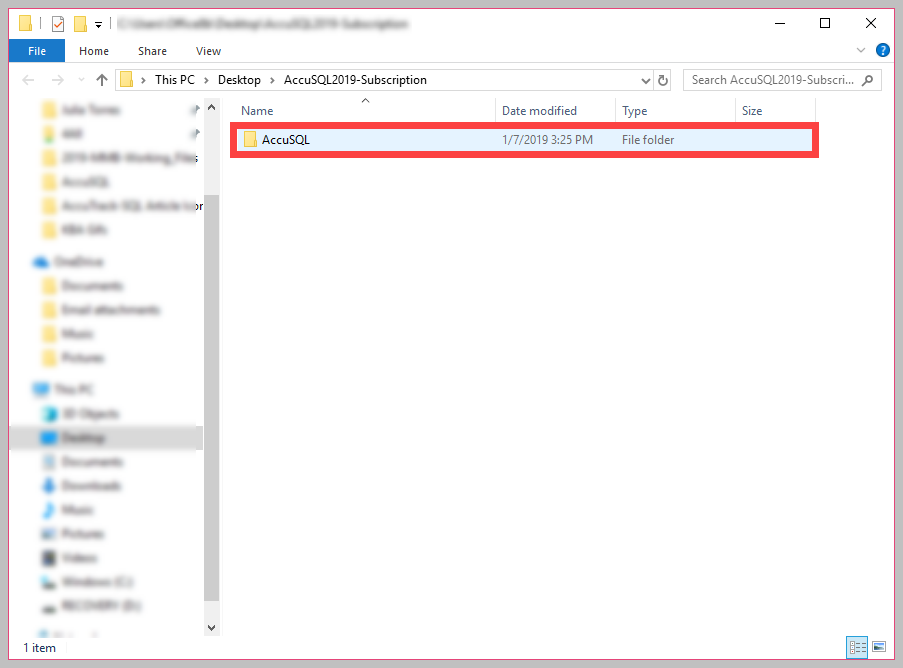This screenshot has height=668, width=903.
Task: Refresh the current folder view
Action: pyautogui.click(x=663, y=80)
